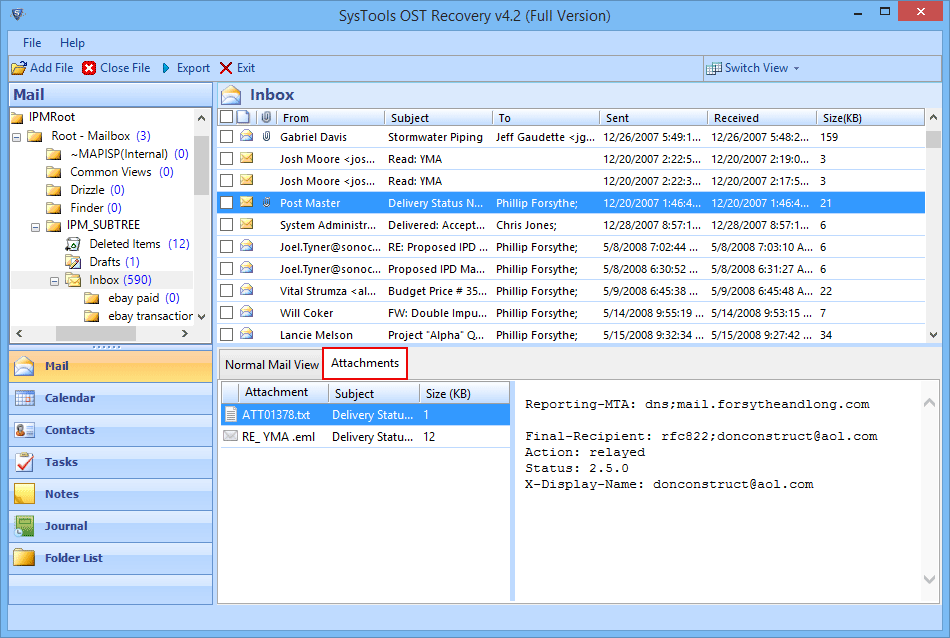Click the Add File folder icon
This screenshot has height=638, width=950.
coord(19,68)
